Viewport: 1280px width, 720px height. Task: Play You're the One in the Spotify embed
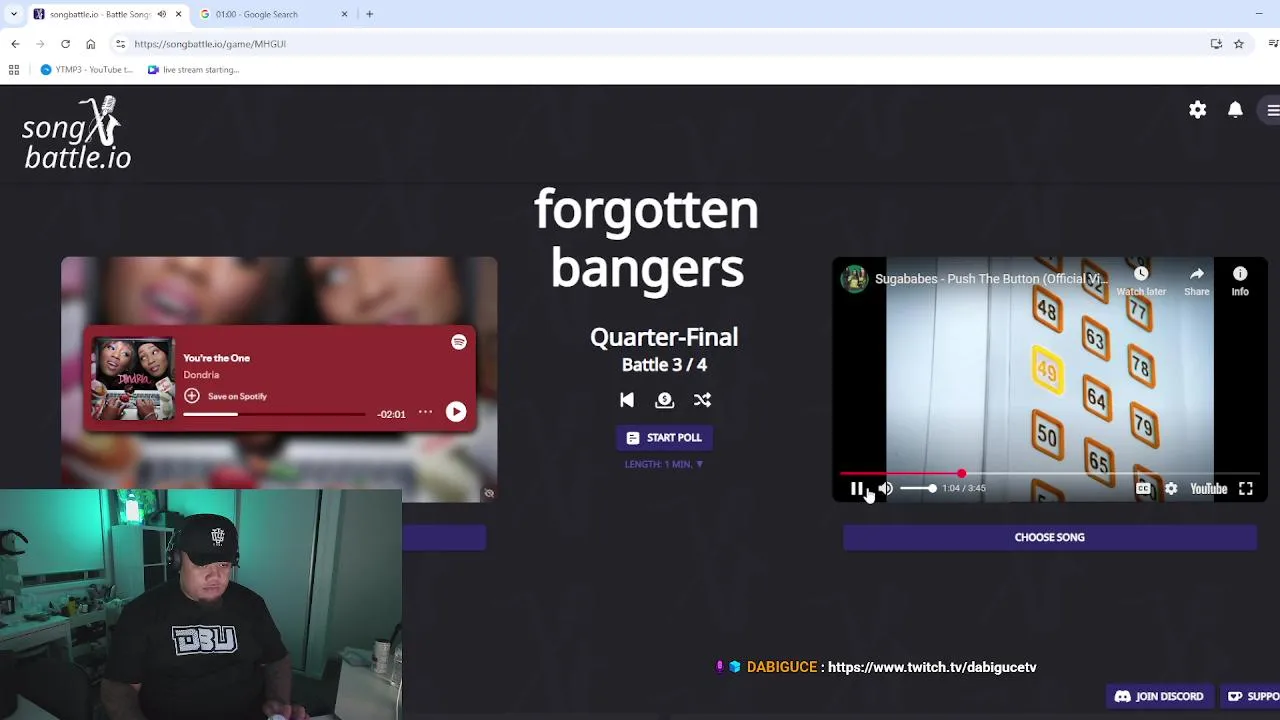coord(456,412)
